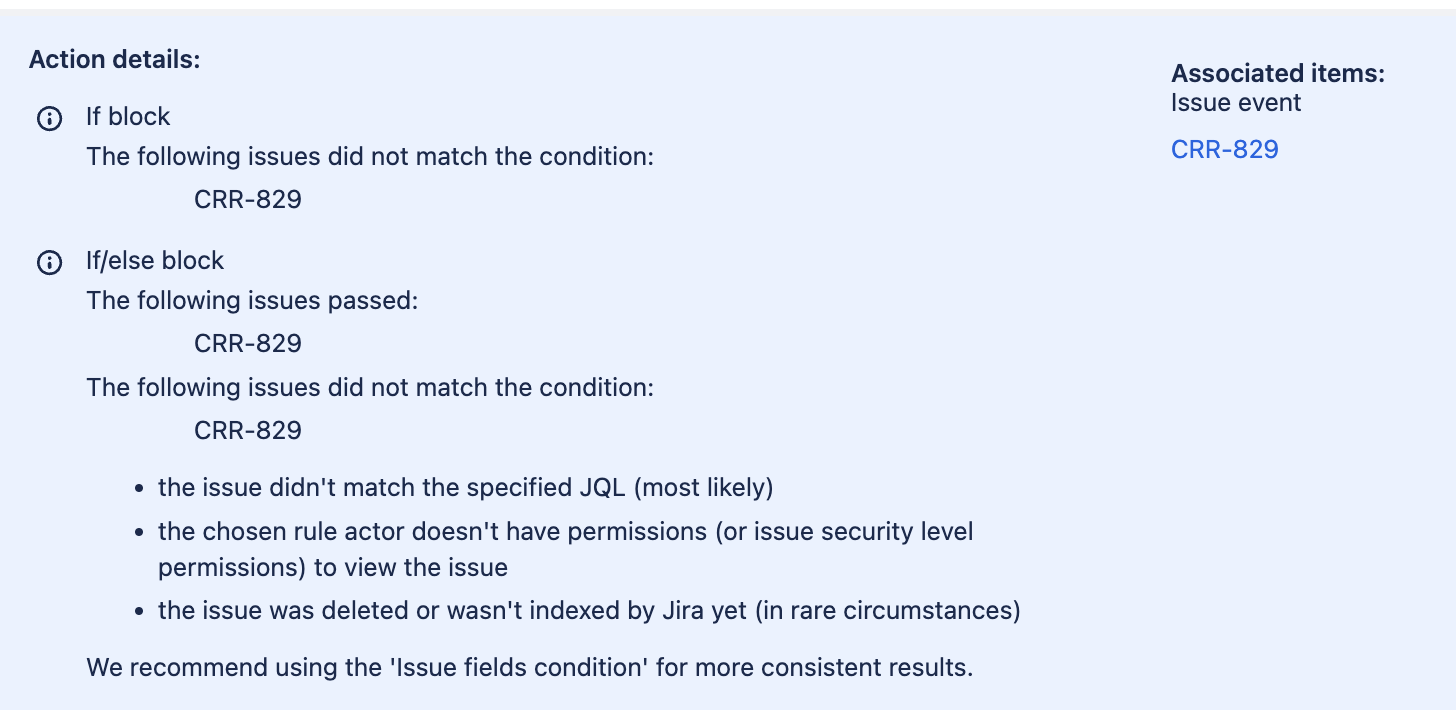
Task: Click CRR-829 under issues not matching condition
Action: [248, 430]
